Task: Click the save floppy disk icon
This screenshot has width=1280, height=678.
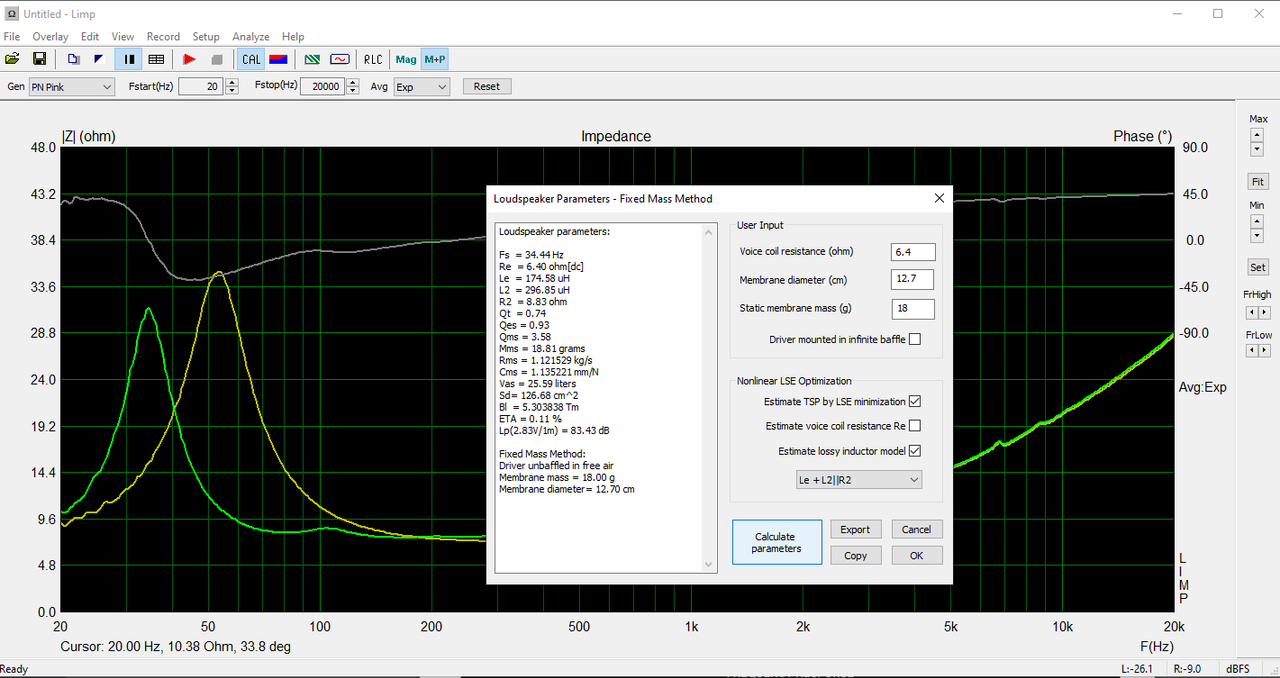Action: click(x=40, y=59)
